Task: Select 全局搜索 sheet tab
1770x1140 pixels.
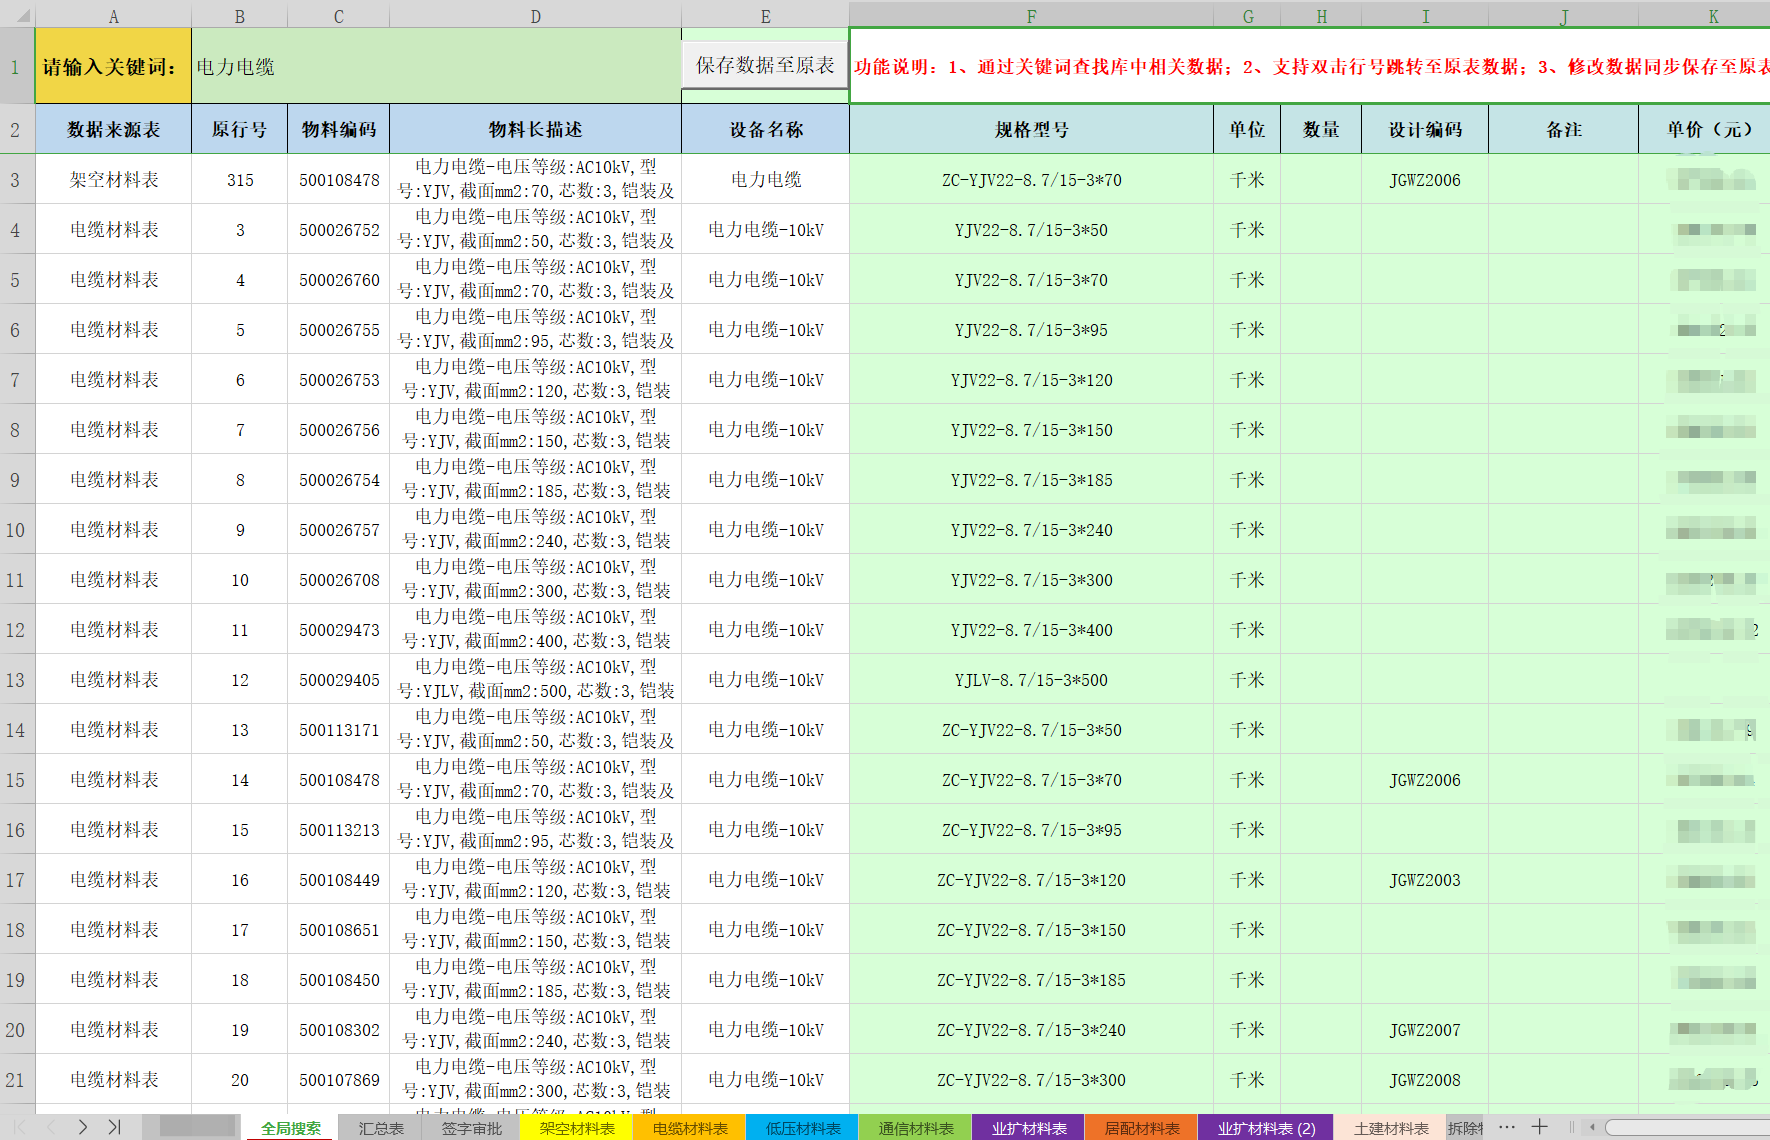Action: click(291, 1128)
